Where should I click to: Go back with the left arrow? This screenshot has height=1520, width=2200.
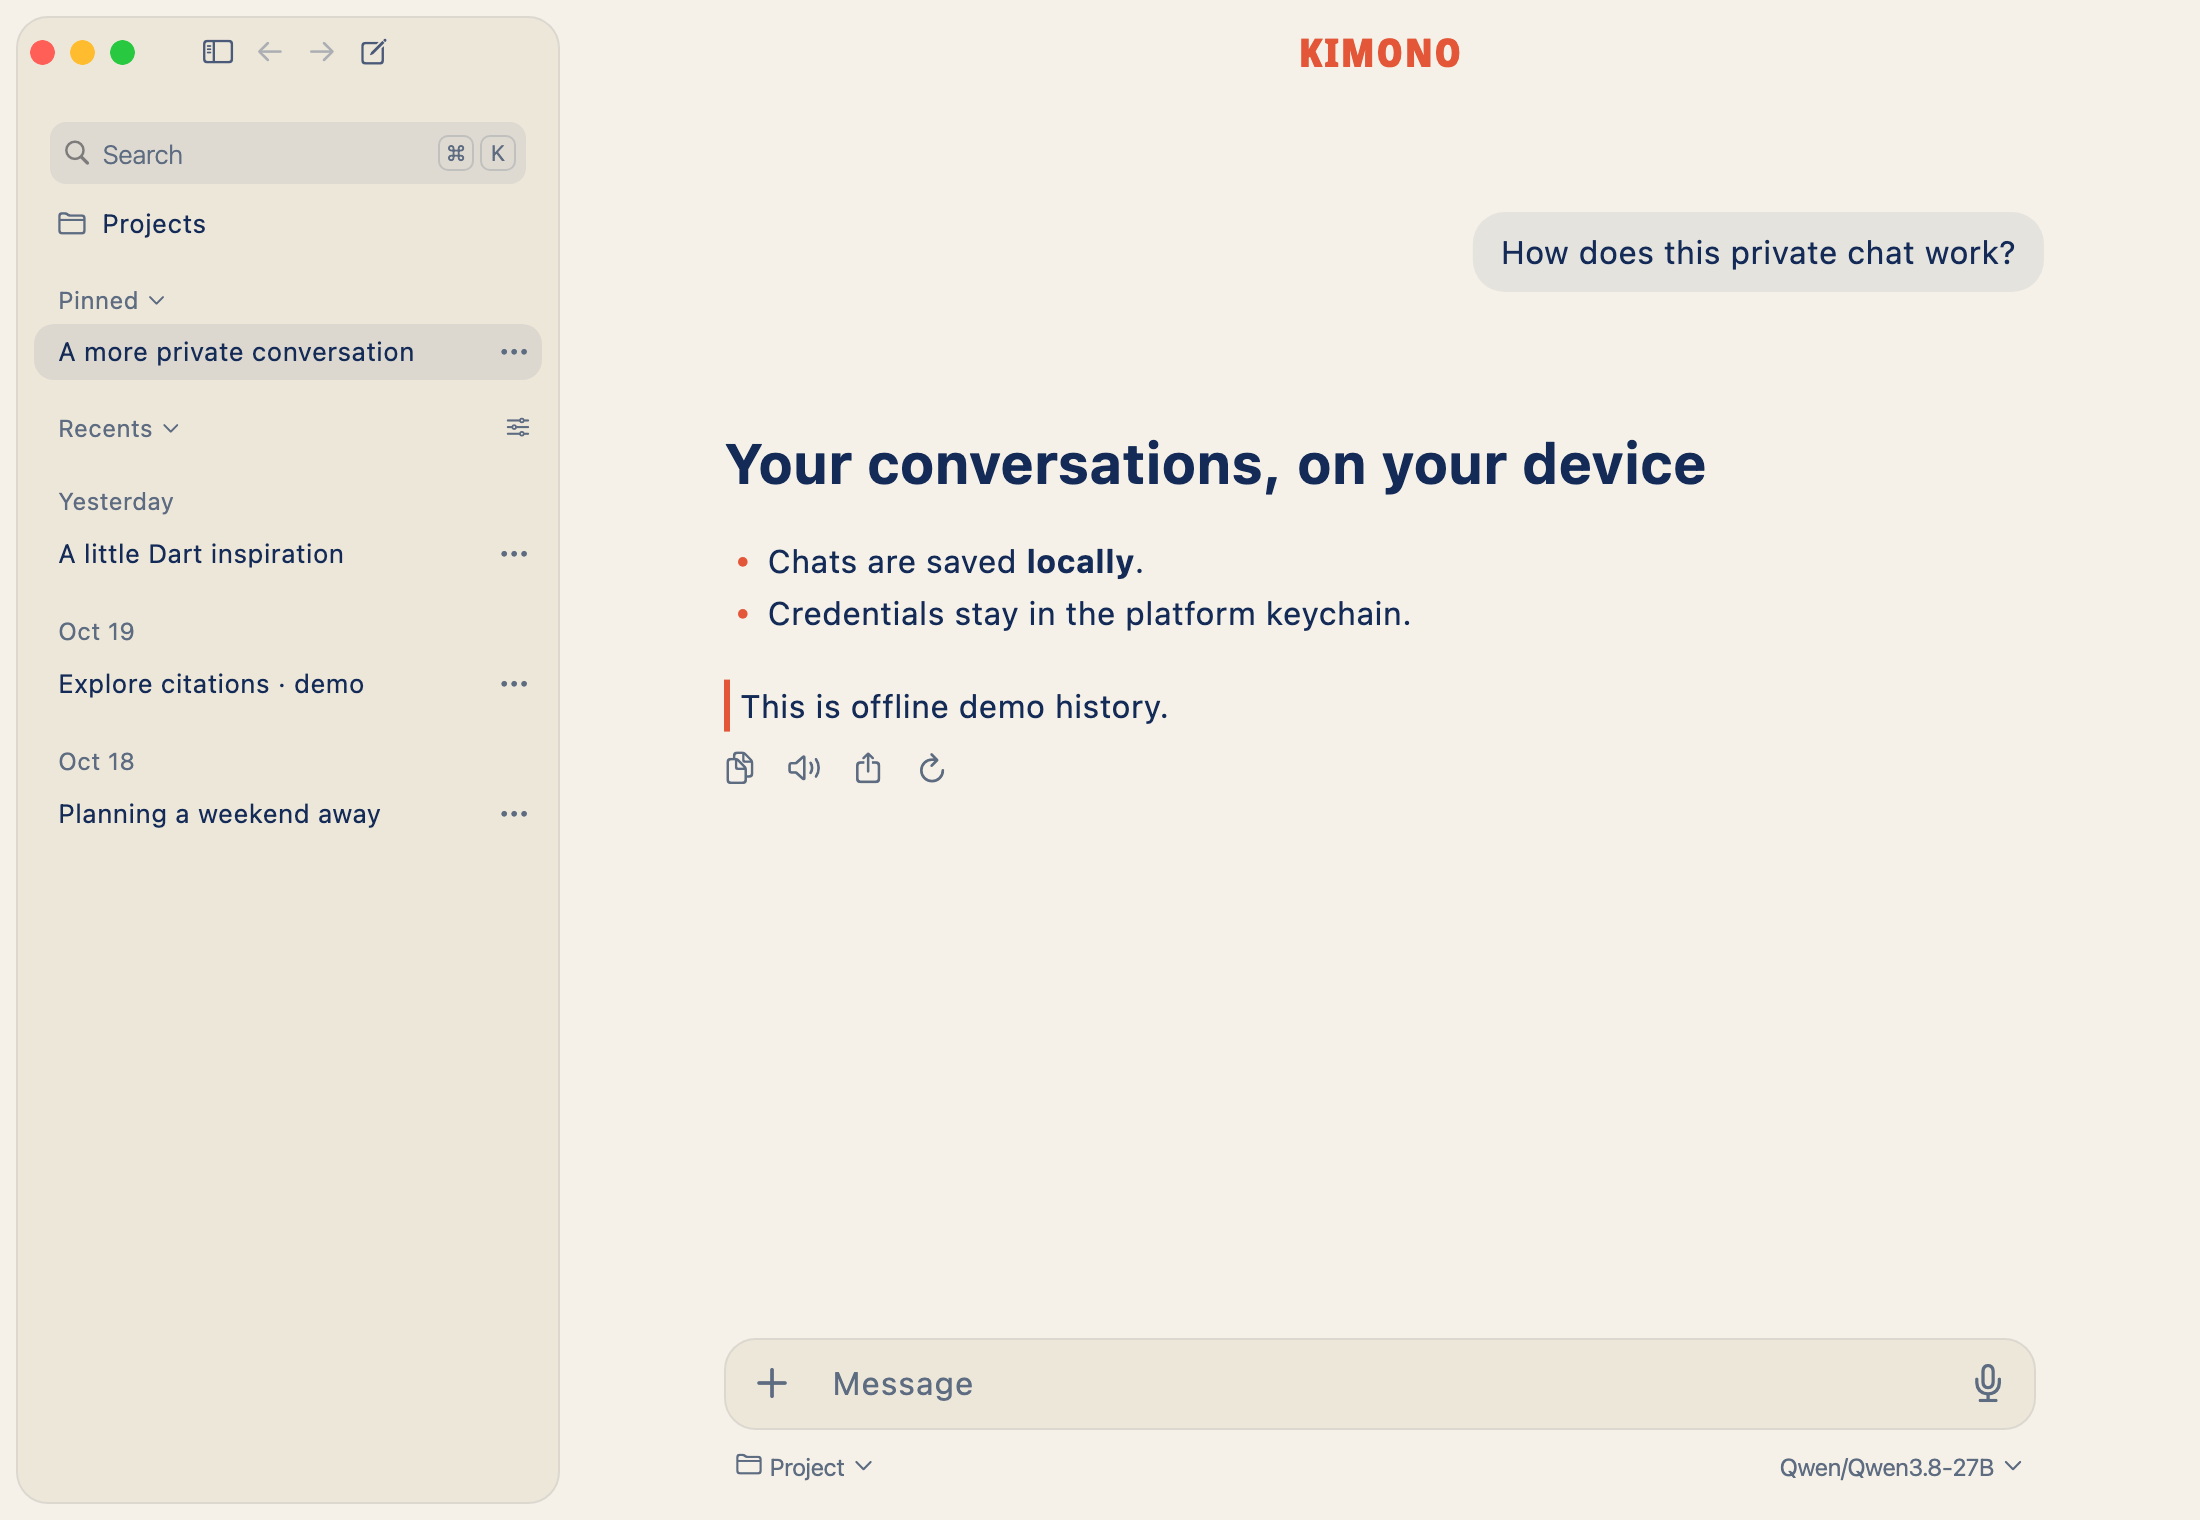pyautogui.click(x=270, y=52)
